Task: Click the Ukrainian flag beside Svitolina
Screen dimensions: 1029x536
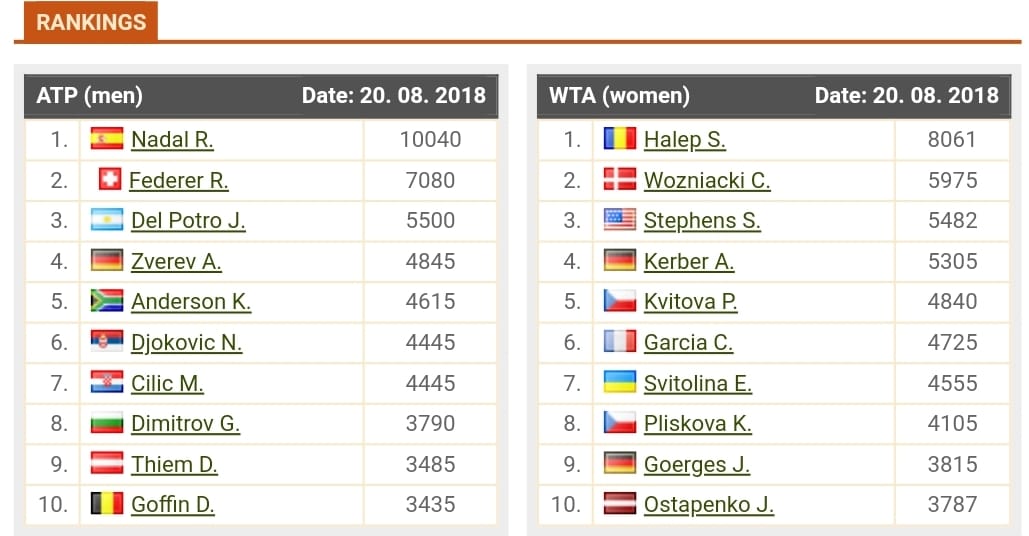Action: (x=620, y=382)
